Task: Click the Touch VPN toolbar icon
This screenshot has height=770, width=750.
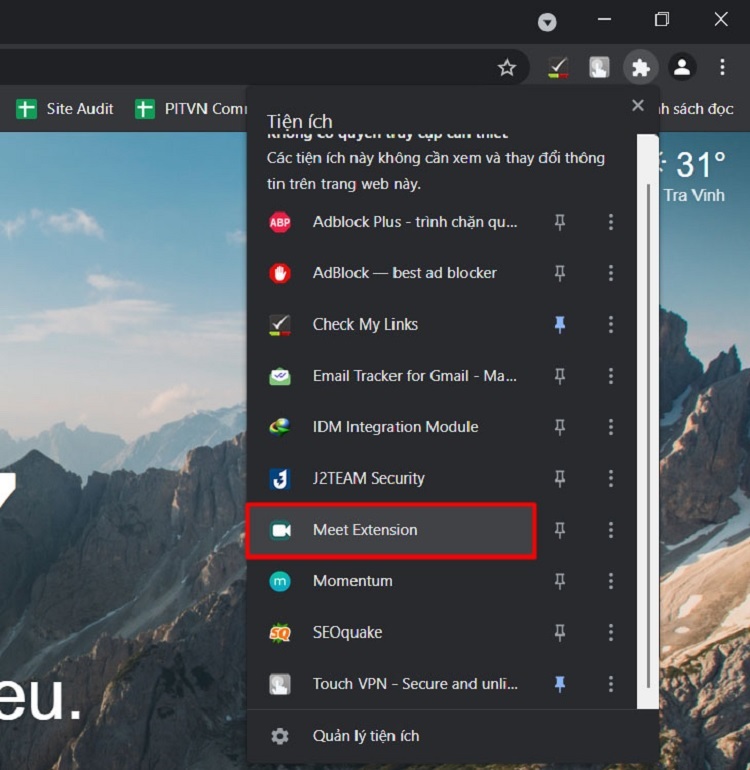Action: (x=599, y=67)
